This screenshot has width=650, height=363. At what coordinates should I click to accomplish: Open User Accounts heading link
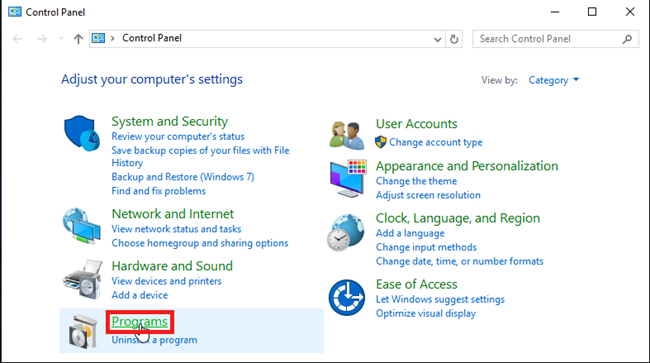(x=416, y=123)
